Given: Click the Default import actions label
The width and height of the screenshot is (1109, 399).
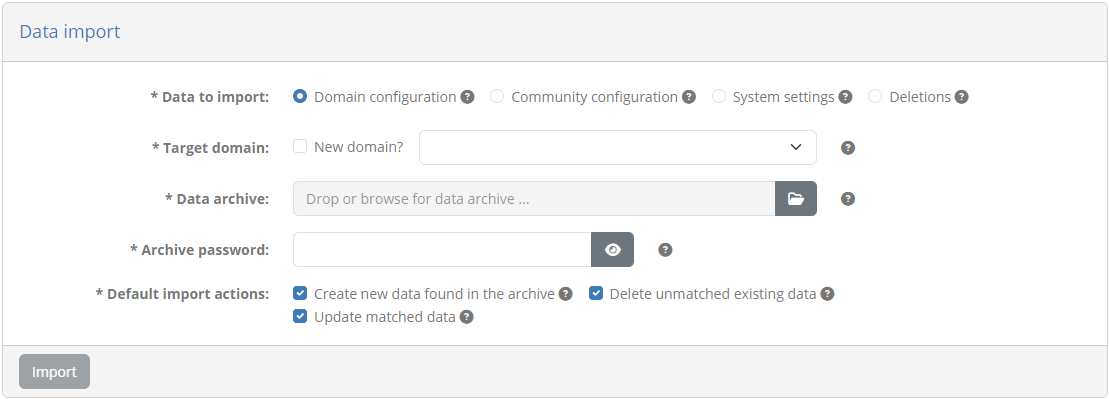Looking at the screenshot, I should click(x=182, y=294).
